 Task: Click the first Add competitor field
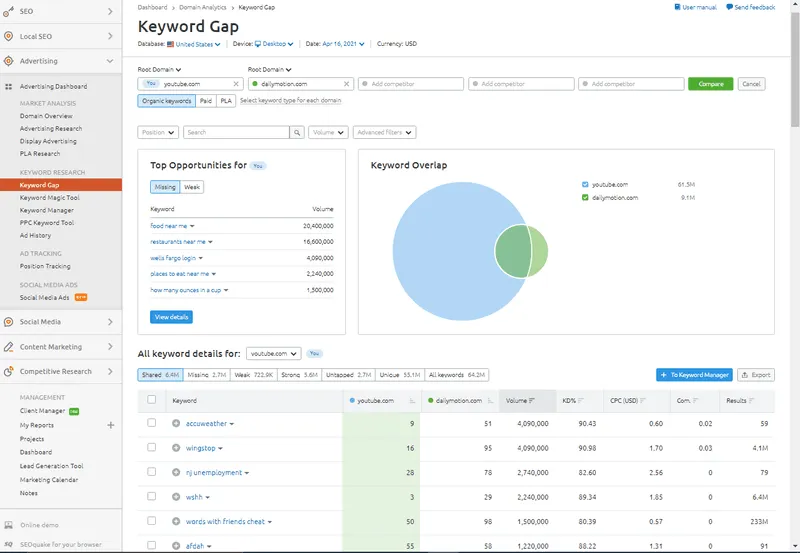411,84
